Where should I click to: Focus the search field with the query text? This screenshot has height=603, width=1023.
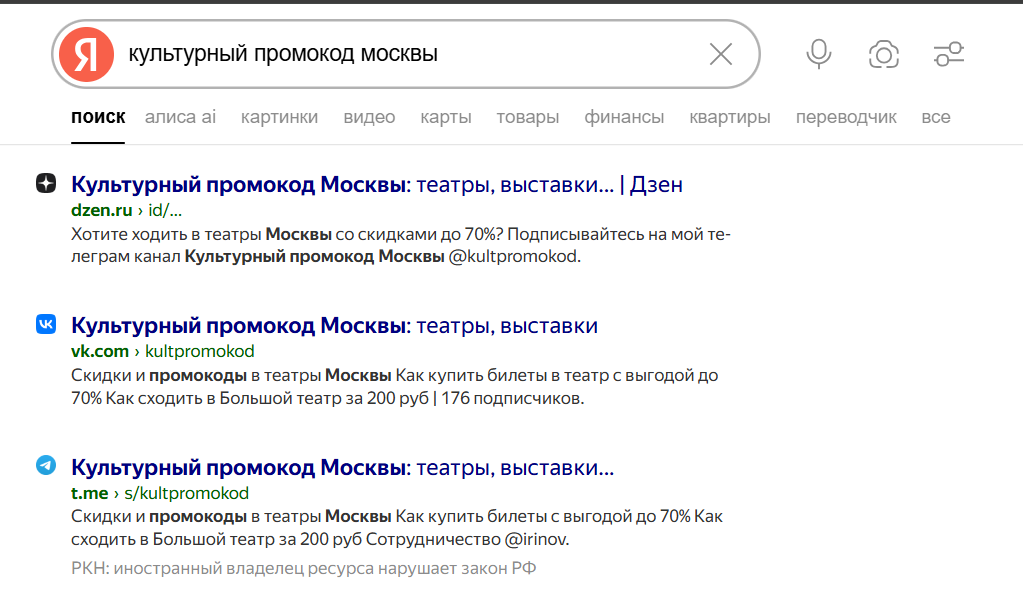click(x=405, y=54)
